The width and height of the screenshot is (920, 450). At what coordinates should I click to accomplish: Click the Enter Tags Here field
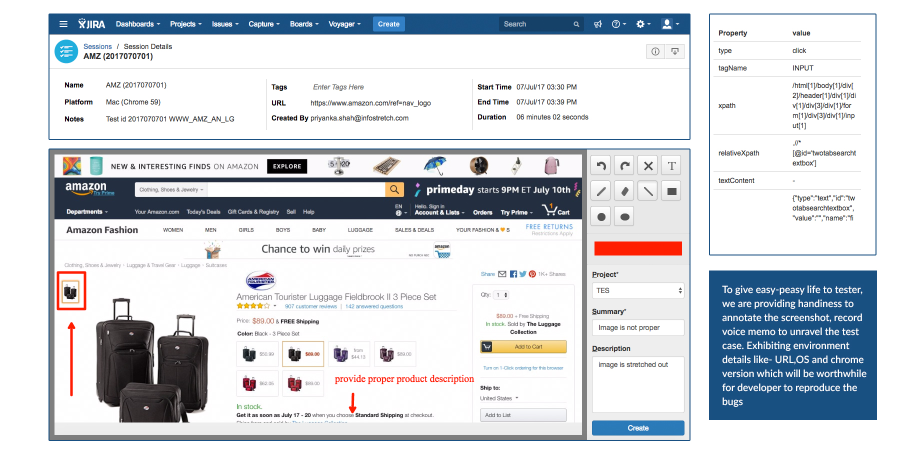(x=339, y=87)
